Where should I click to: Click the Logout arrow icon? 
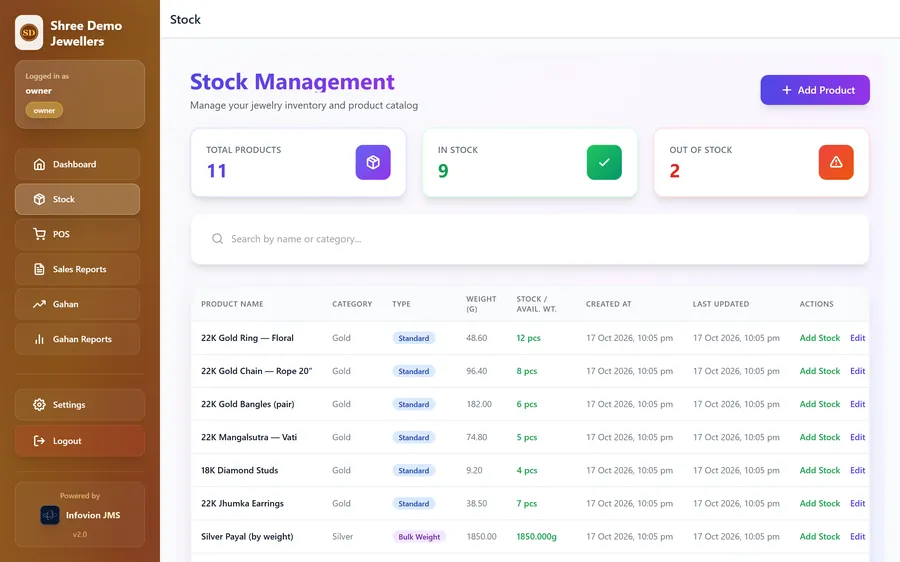coord(39,441)
